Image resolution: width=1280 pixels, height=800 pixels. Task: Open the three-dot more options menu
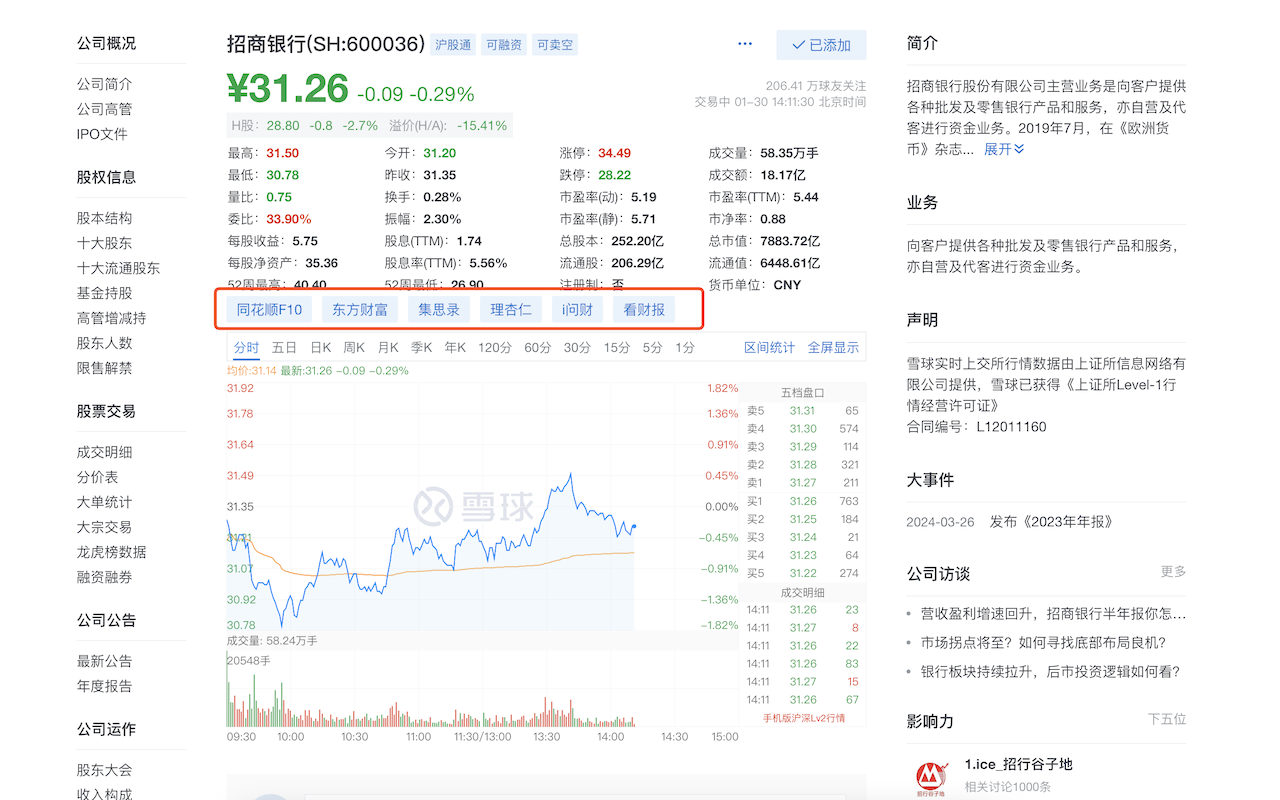tap(744, 44)
